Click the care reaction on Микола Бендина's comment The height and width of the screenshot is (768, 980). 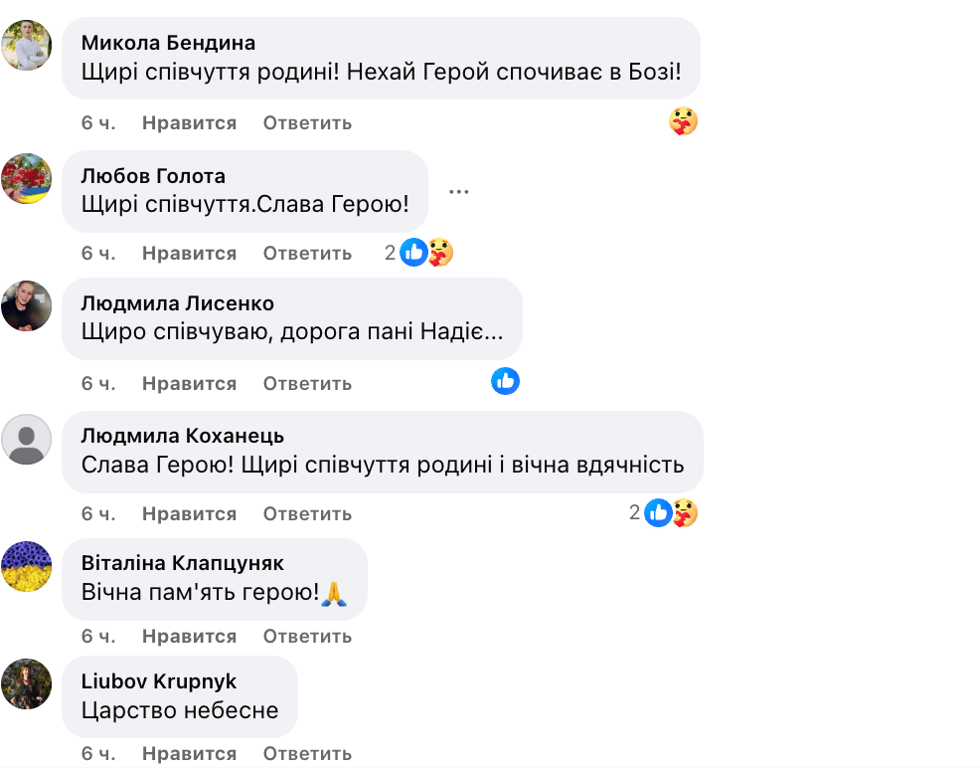683,122
